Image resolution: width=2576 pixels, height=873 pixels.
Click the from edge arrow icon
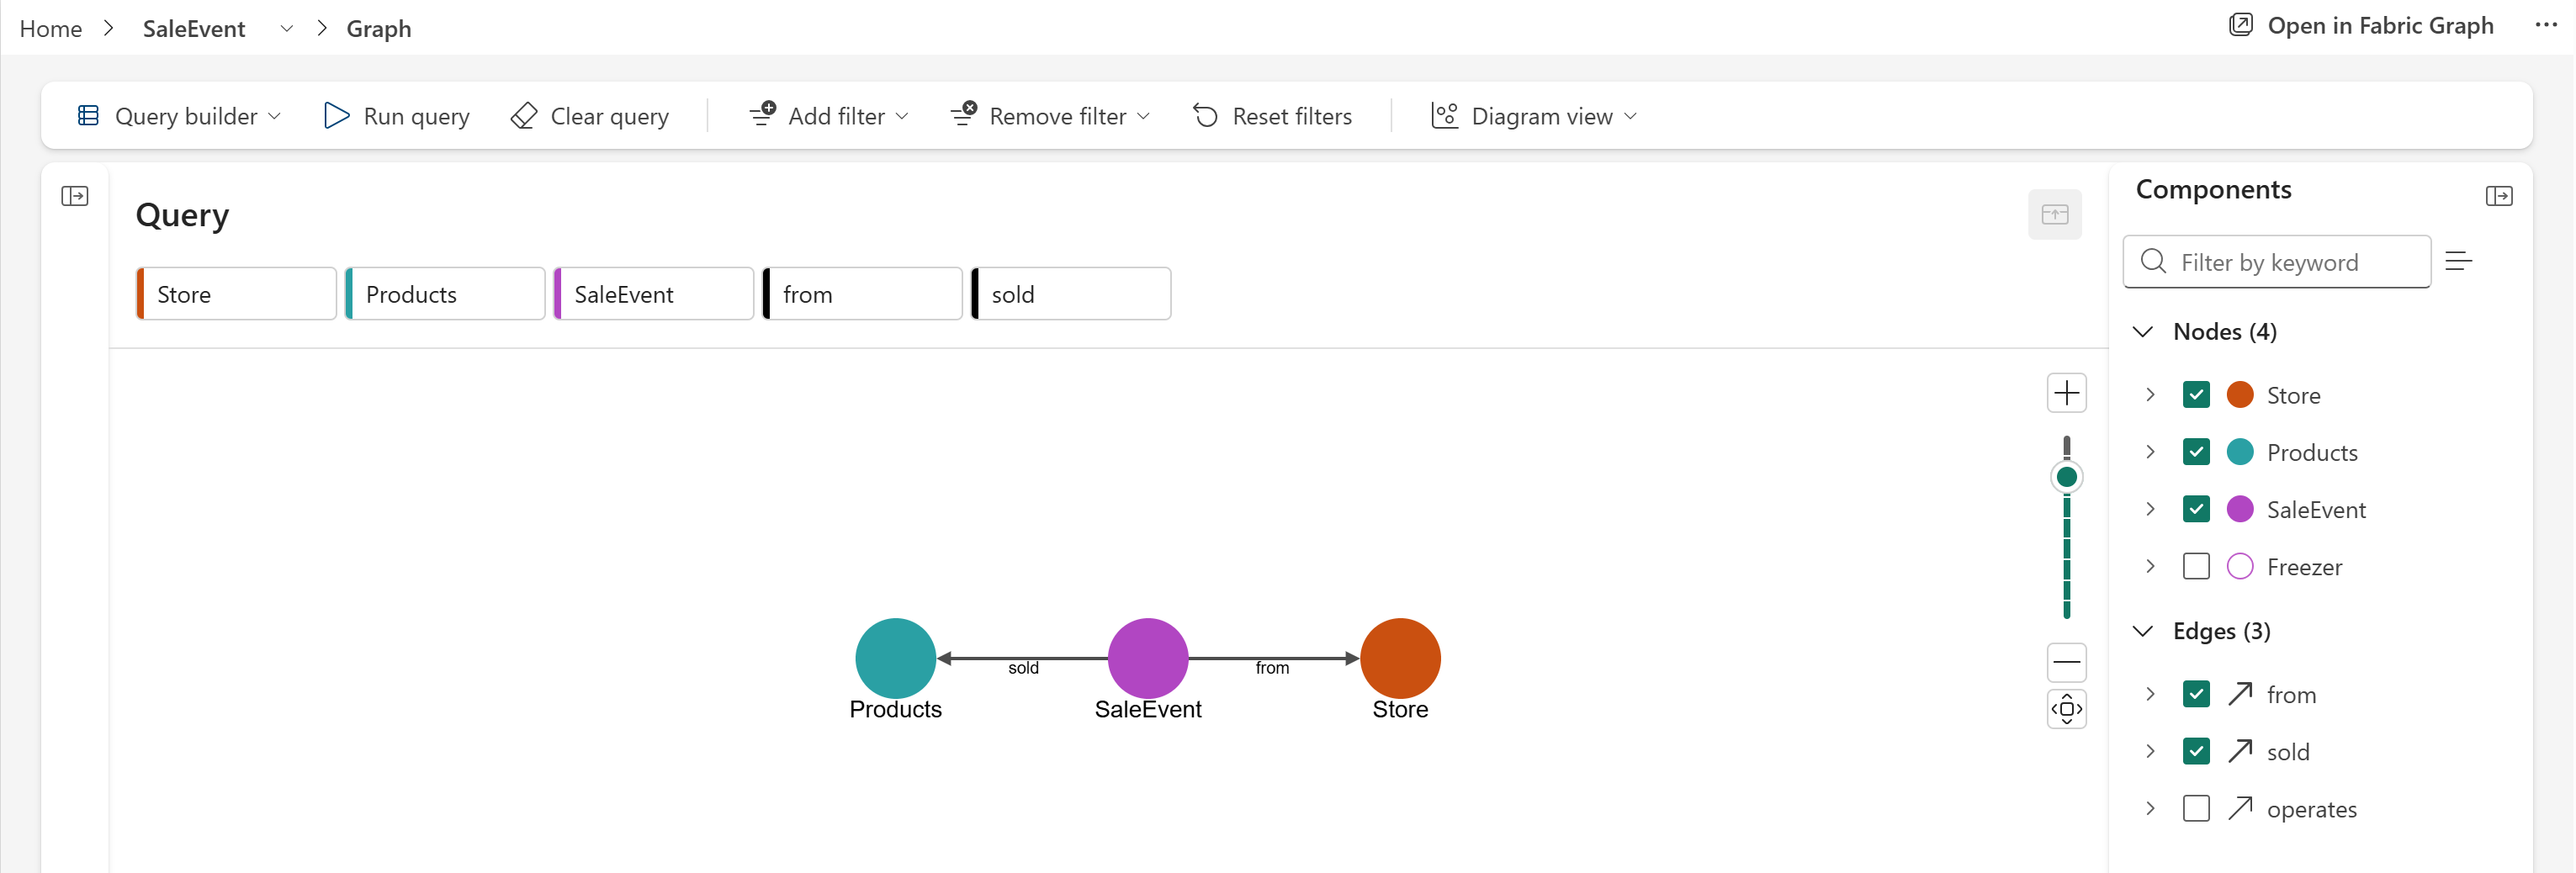coord(2240,693)
